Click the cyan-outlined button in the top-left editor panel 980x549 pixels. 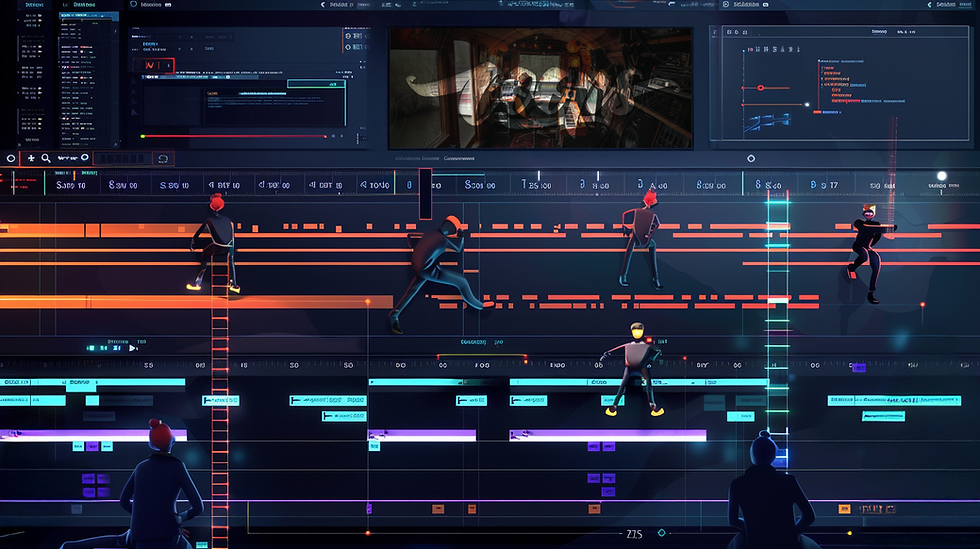click(x=316, y=84)
